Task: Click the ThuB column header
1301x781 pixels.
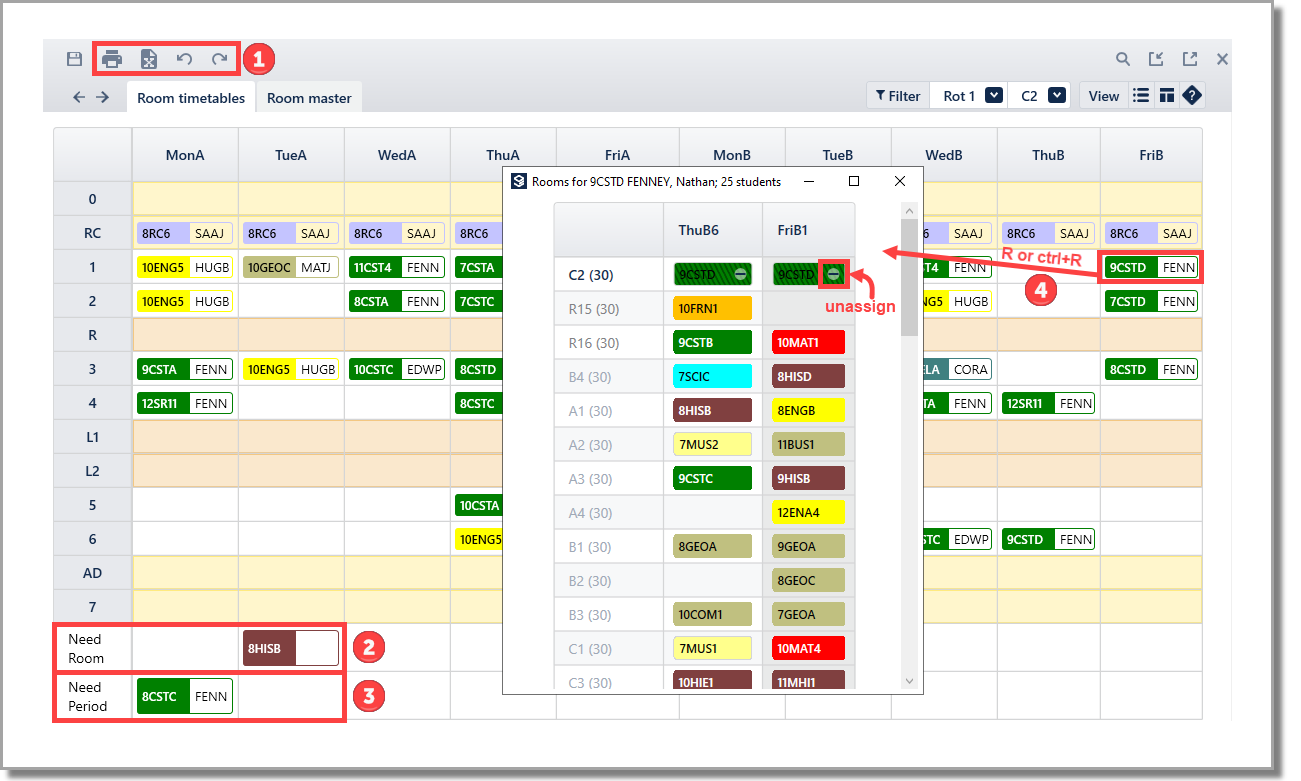Action: [x=1047, y=155]
